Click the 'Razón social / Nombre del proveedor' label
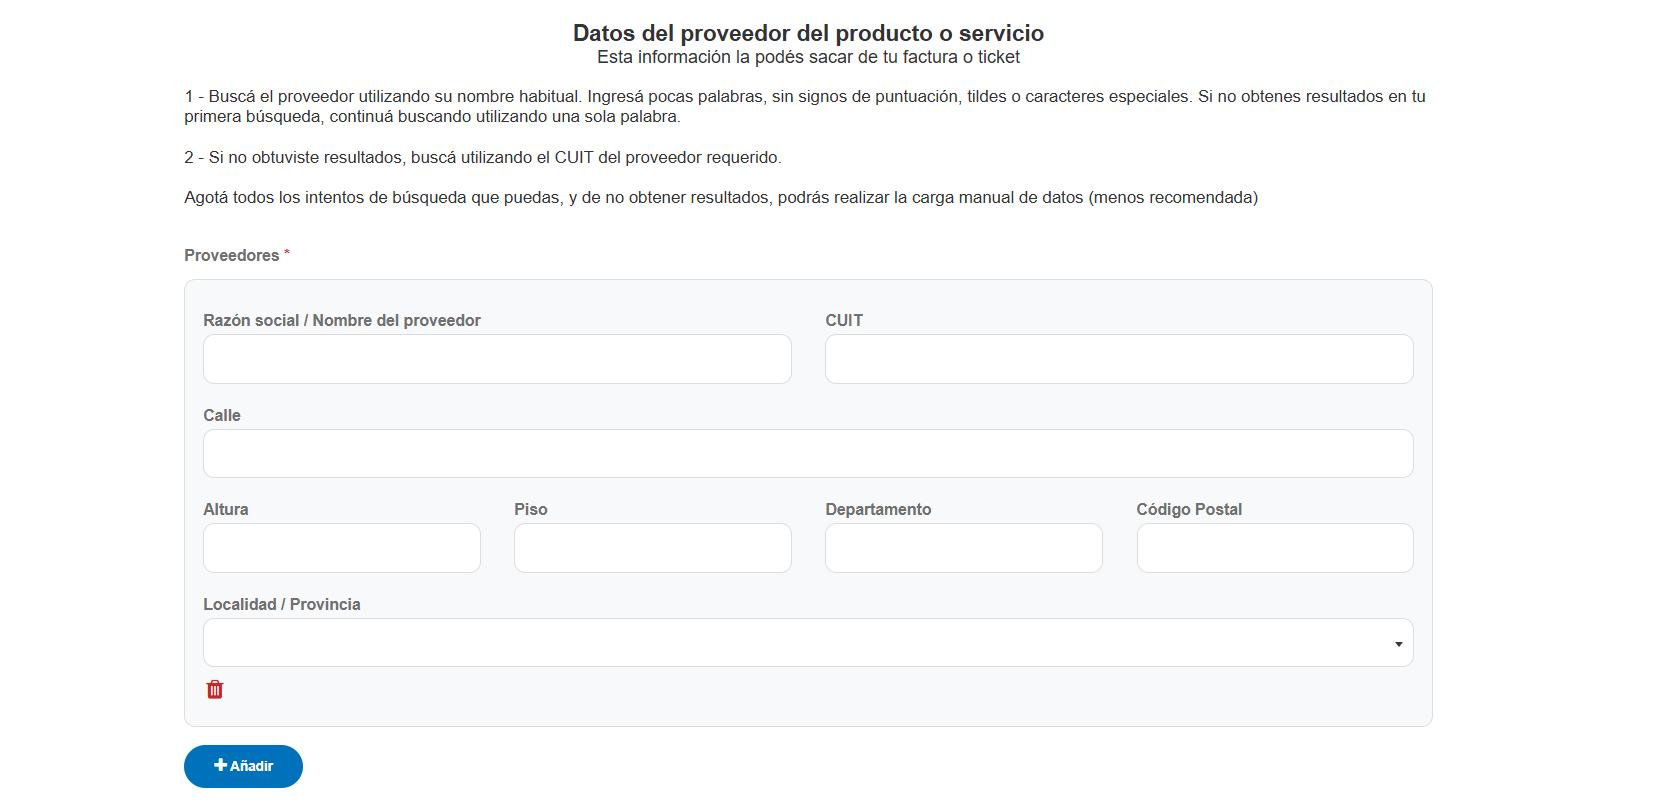Viewport: 1677px width, 811px height. (x=342, y=320)
